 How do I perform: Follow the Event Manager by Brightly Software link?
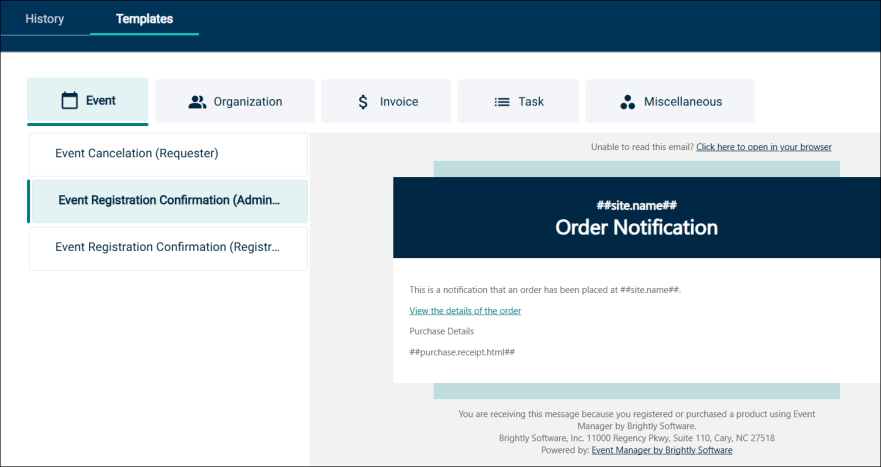pos(662,450)
